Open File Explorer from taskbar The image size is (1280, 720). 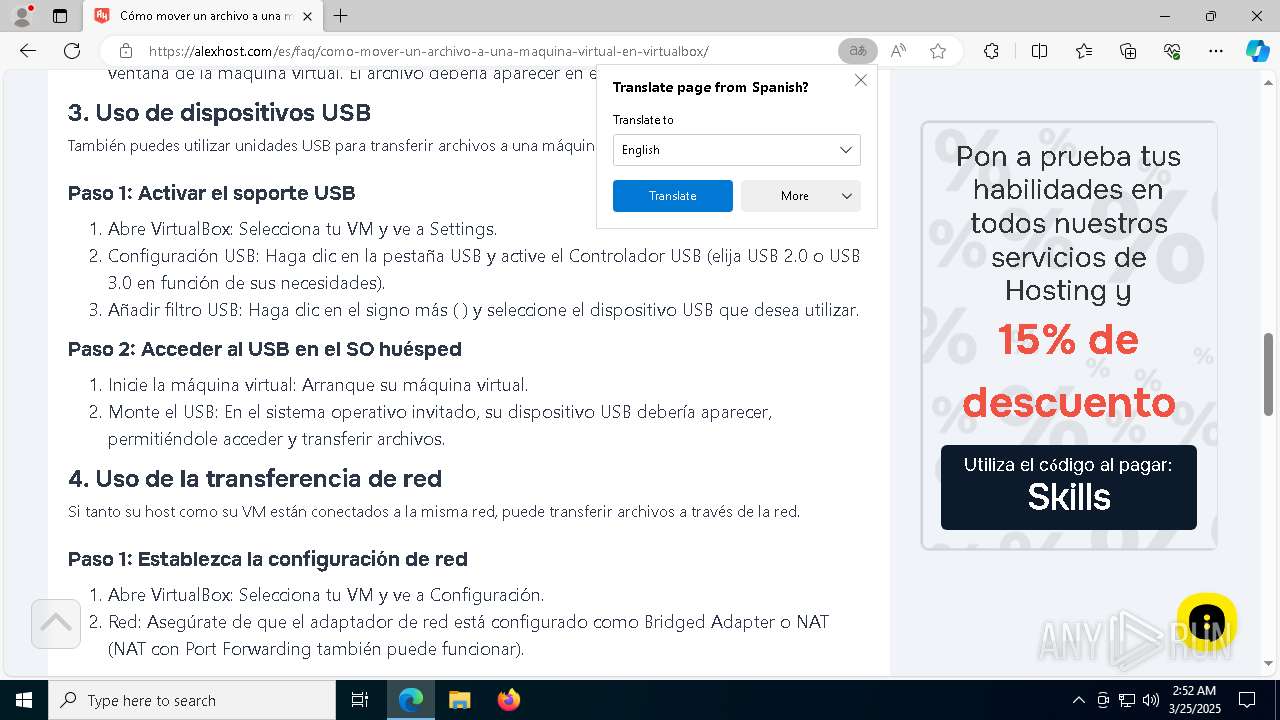click(459, 700)
